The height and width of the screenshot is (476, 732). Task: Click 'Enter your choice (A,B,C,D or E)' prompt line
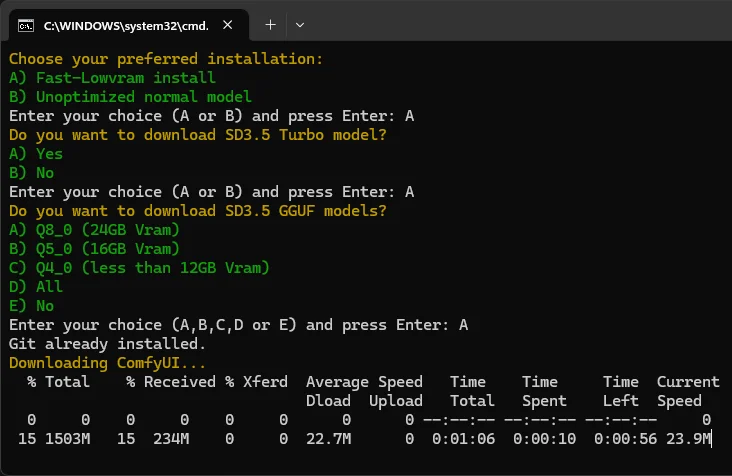238,325
